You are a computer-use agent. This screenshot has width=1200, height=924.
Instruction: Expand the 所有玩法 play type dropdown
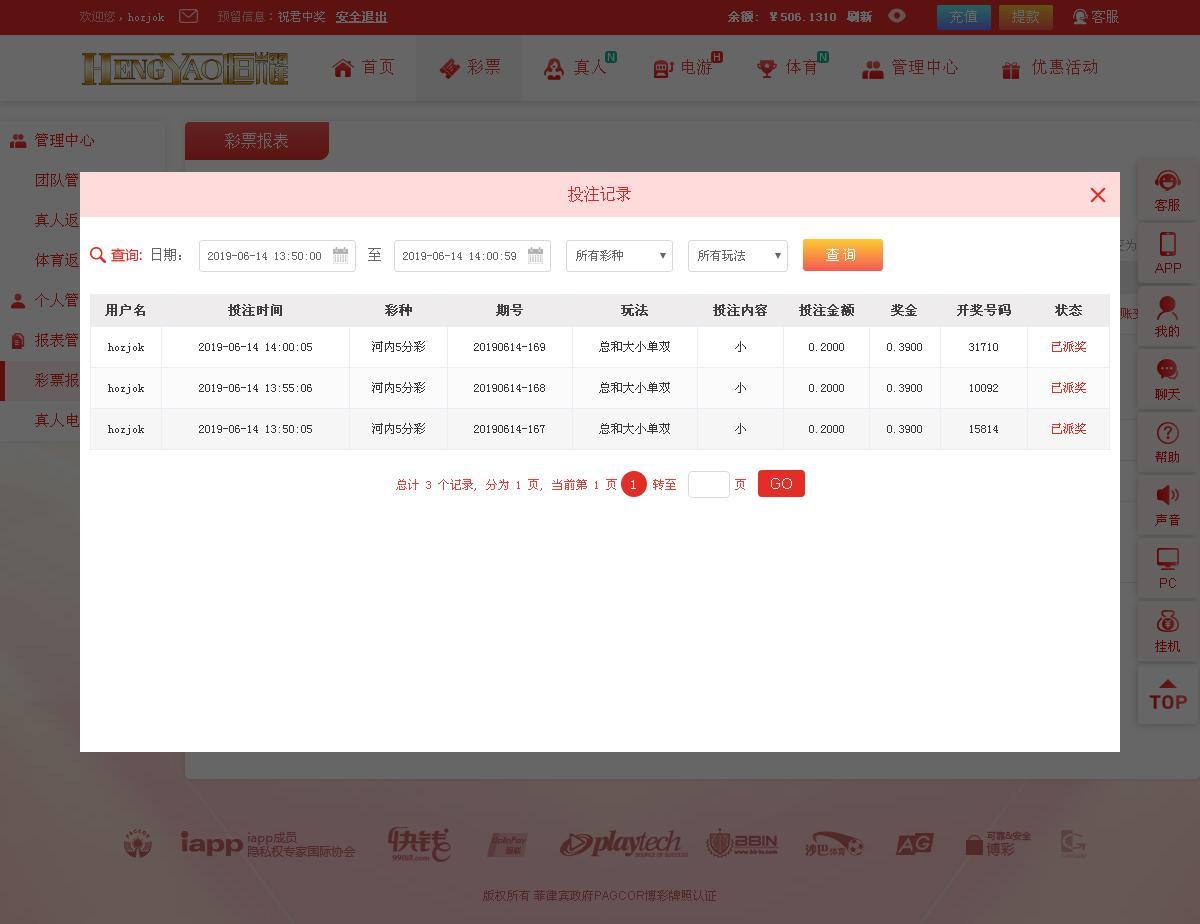[x=738, y=256]
